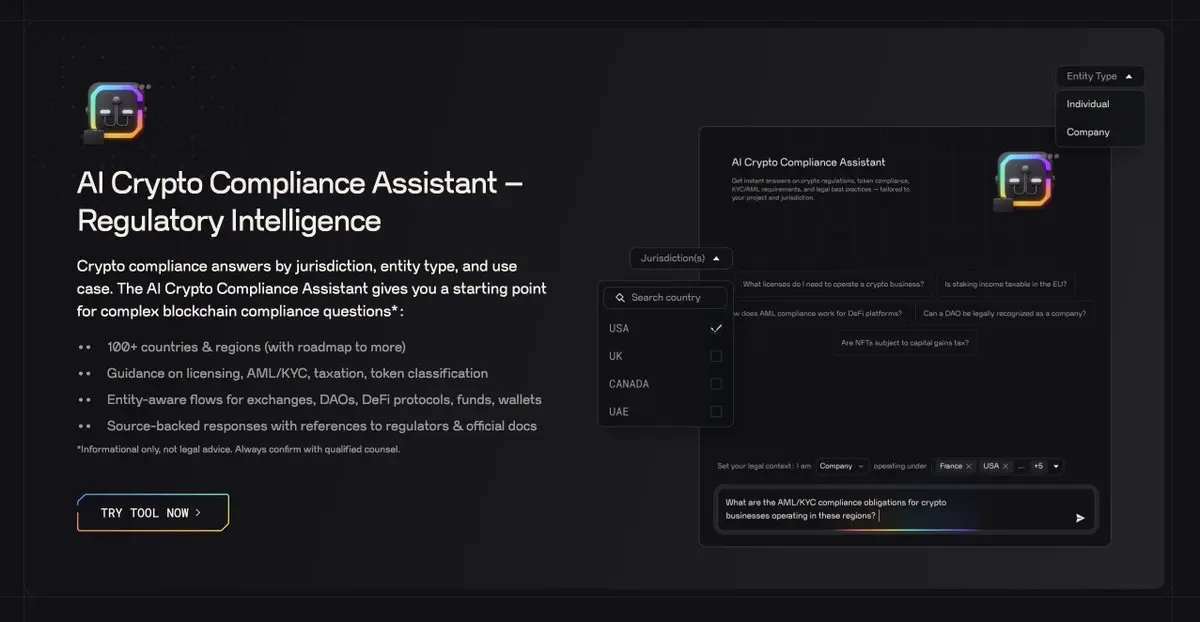1200x622 pixels.
Task: Click TRY TOOL NOW button
Action: [153, 513]
